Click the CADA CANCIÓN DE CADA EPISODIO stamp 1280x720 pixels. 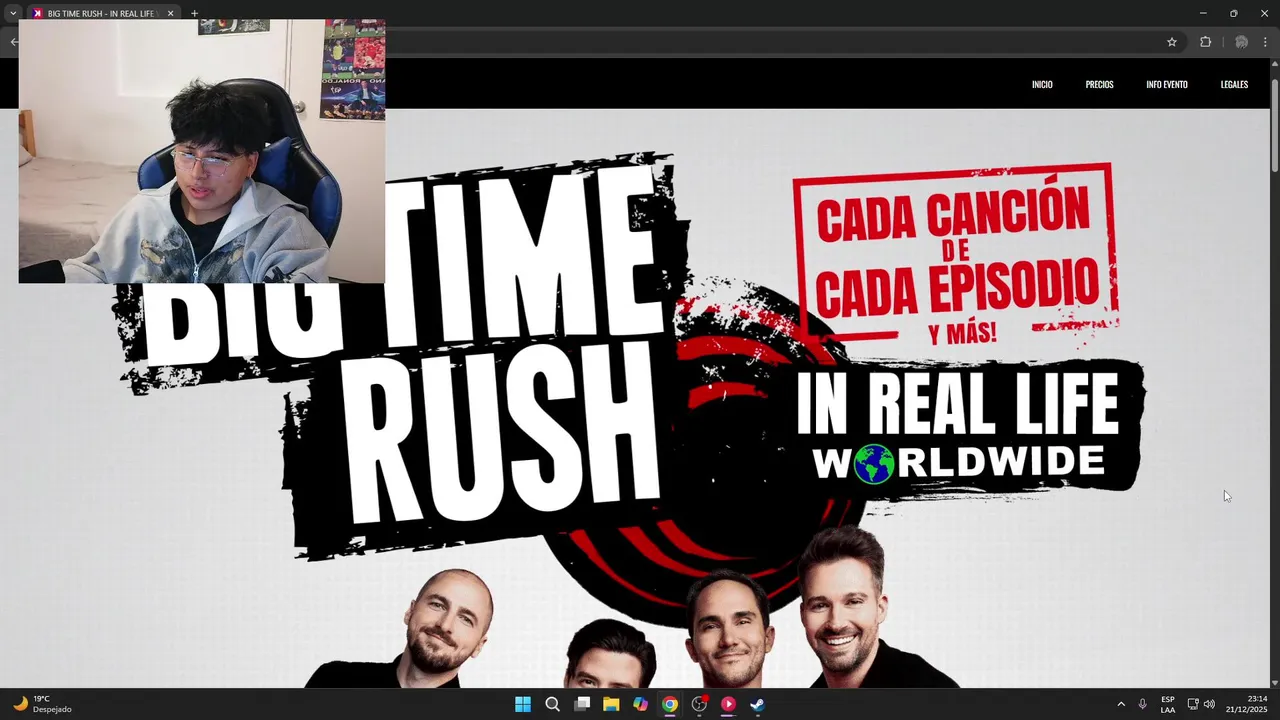[955, 255]
